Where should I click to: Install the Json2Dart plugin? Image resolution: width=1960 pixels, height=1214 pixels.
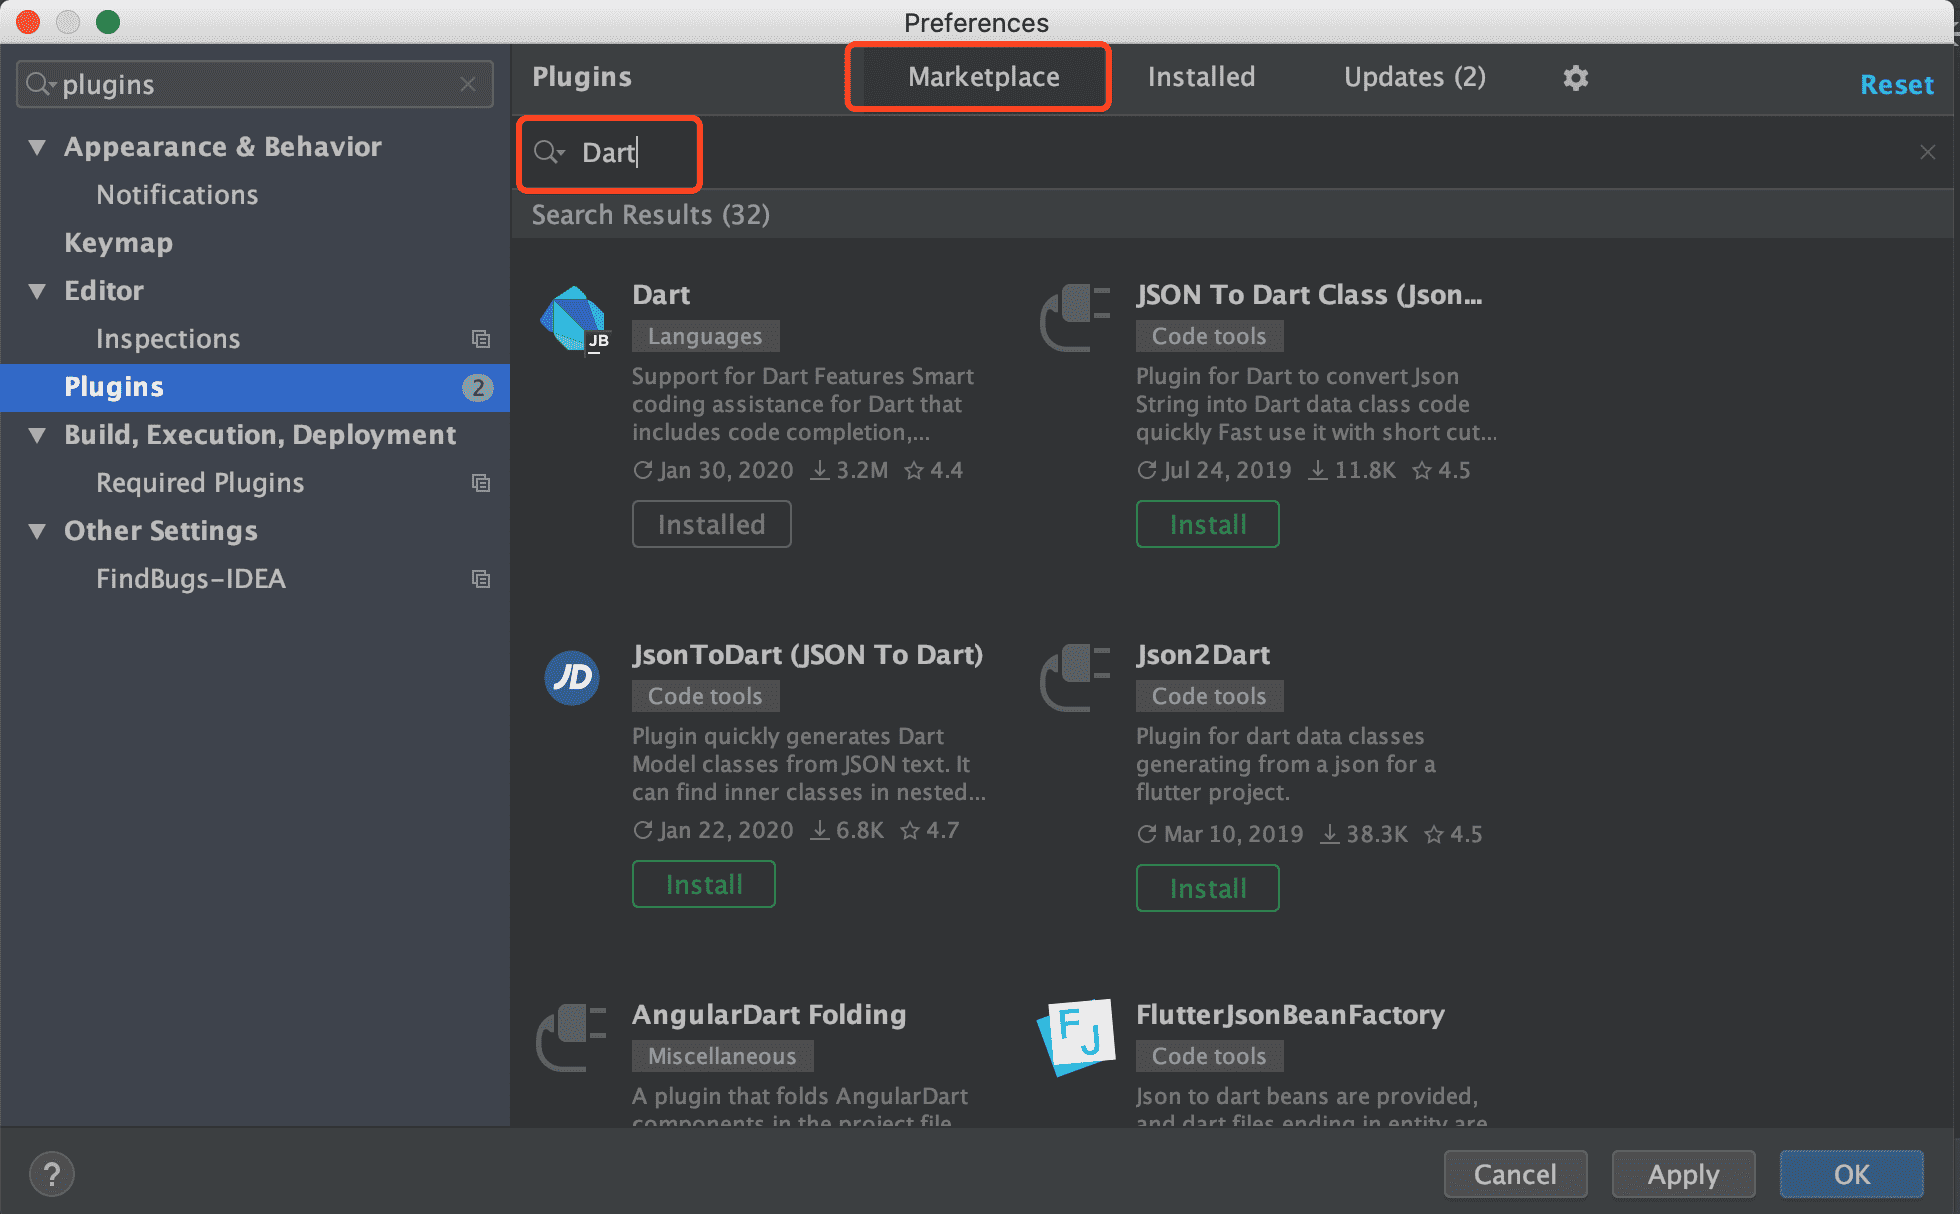tap(1207, 888)
